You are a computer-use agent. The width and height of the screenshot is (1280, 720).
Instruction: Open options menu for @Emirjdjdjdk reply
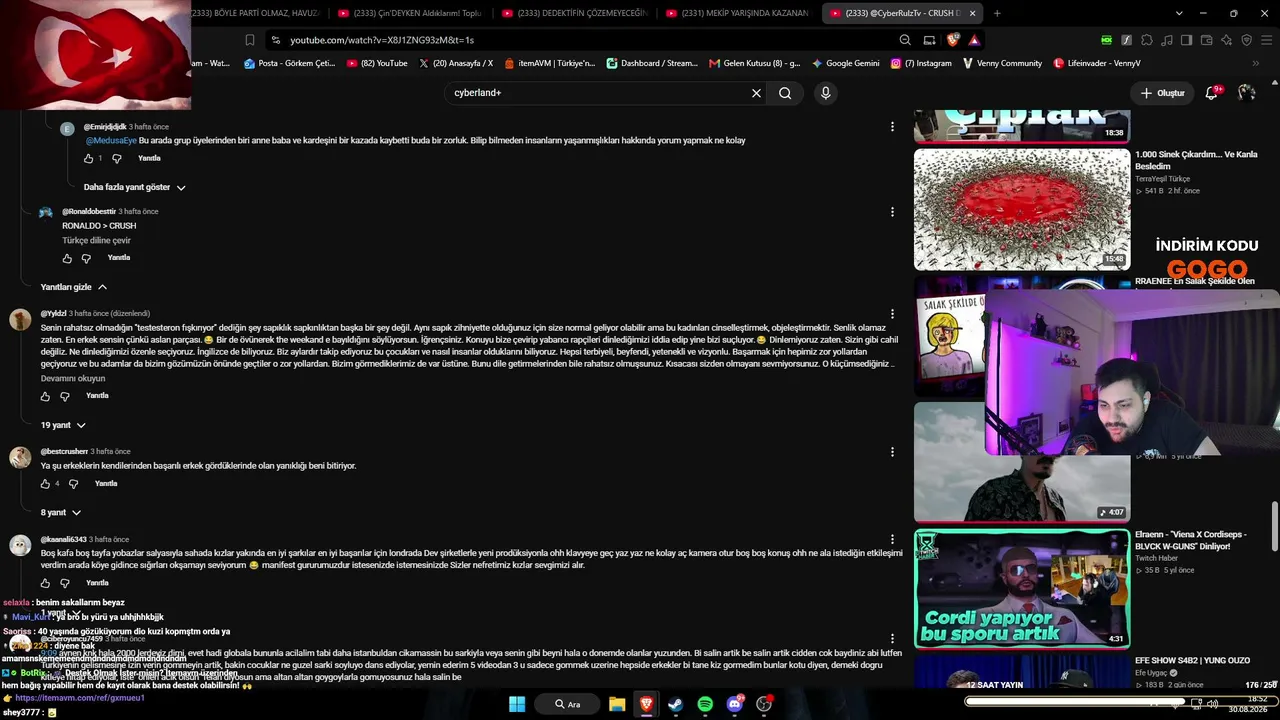point(892,127)
